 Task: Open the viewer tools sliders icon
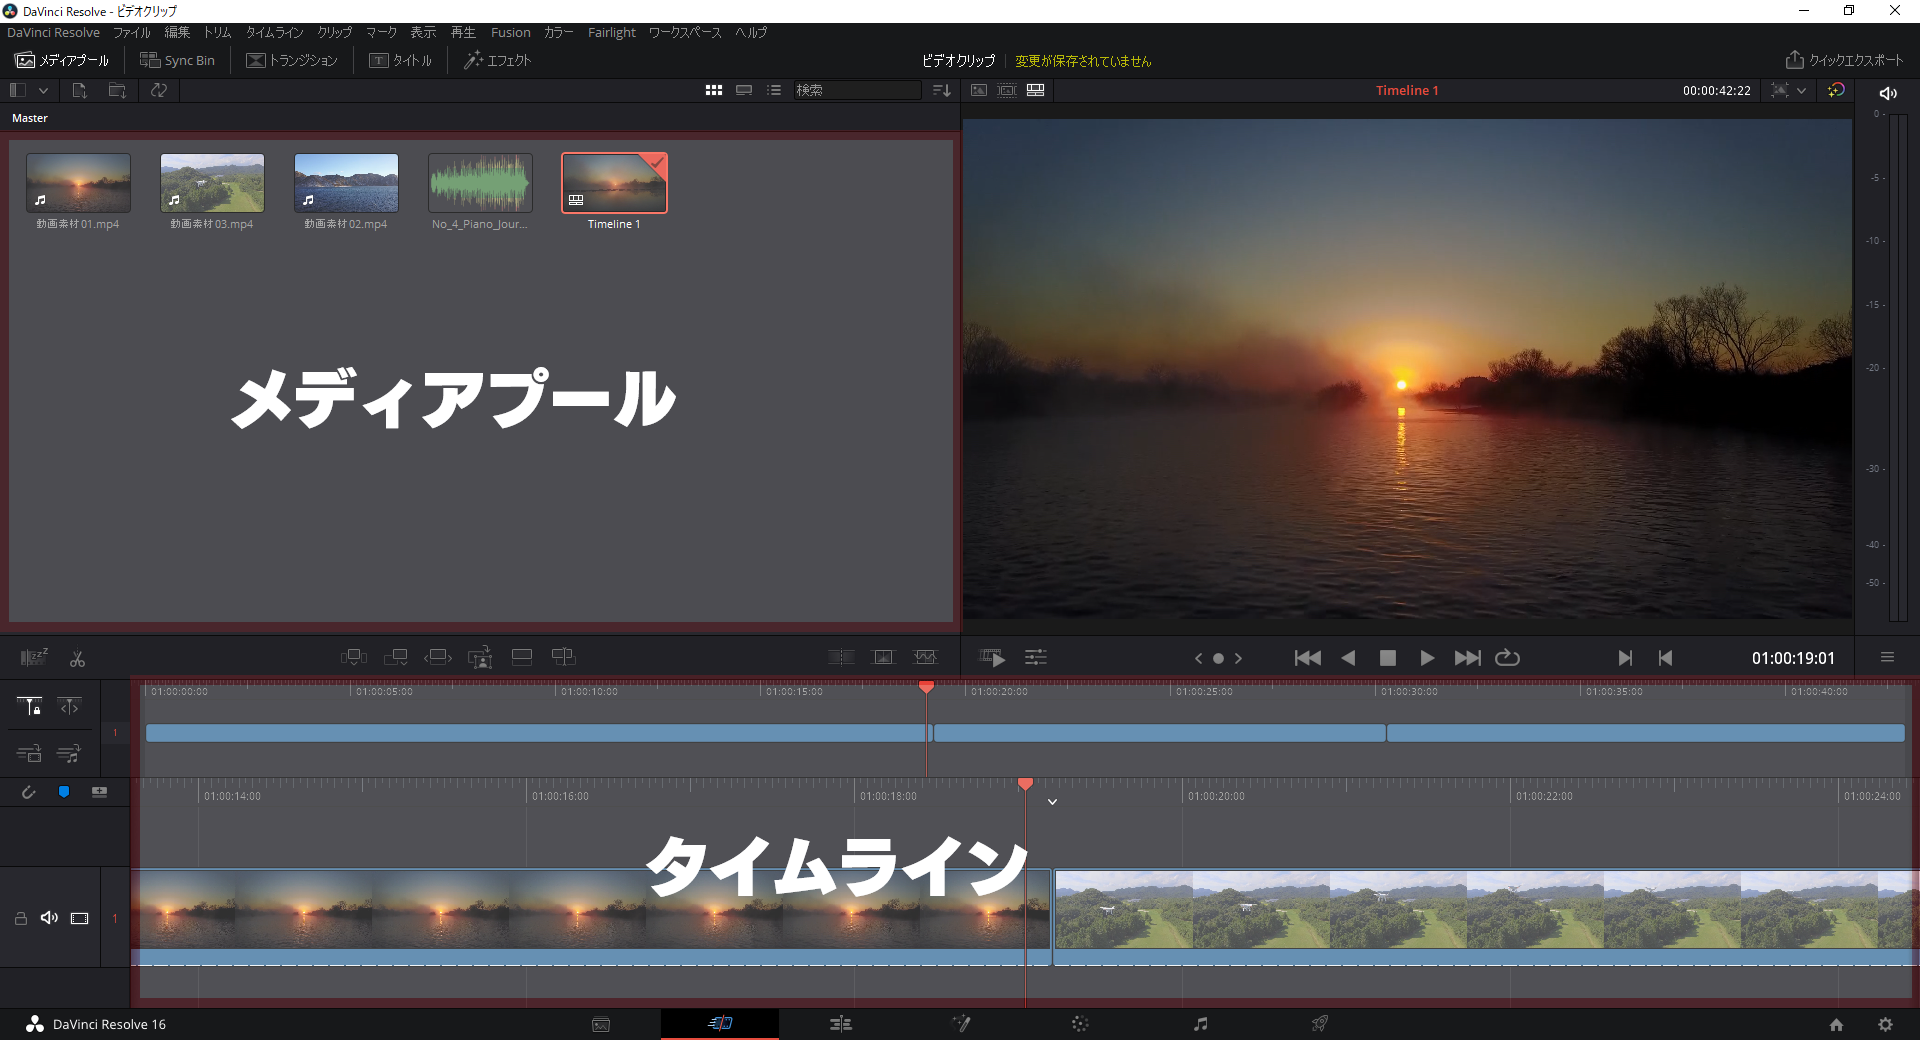1036,657
